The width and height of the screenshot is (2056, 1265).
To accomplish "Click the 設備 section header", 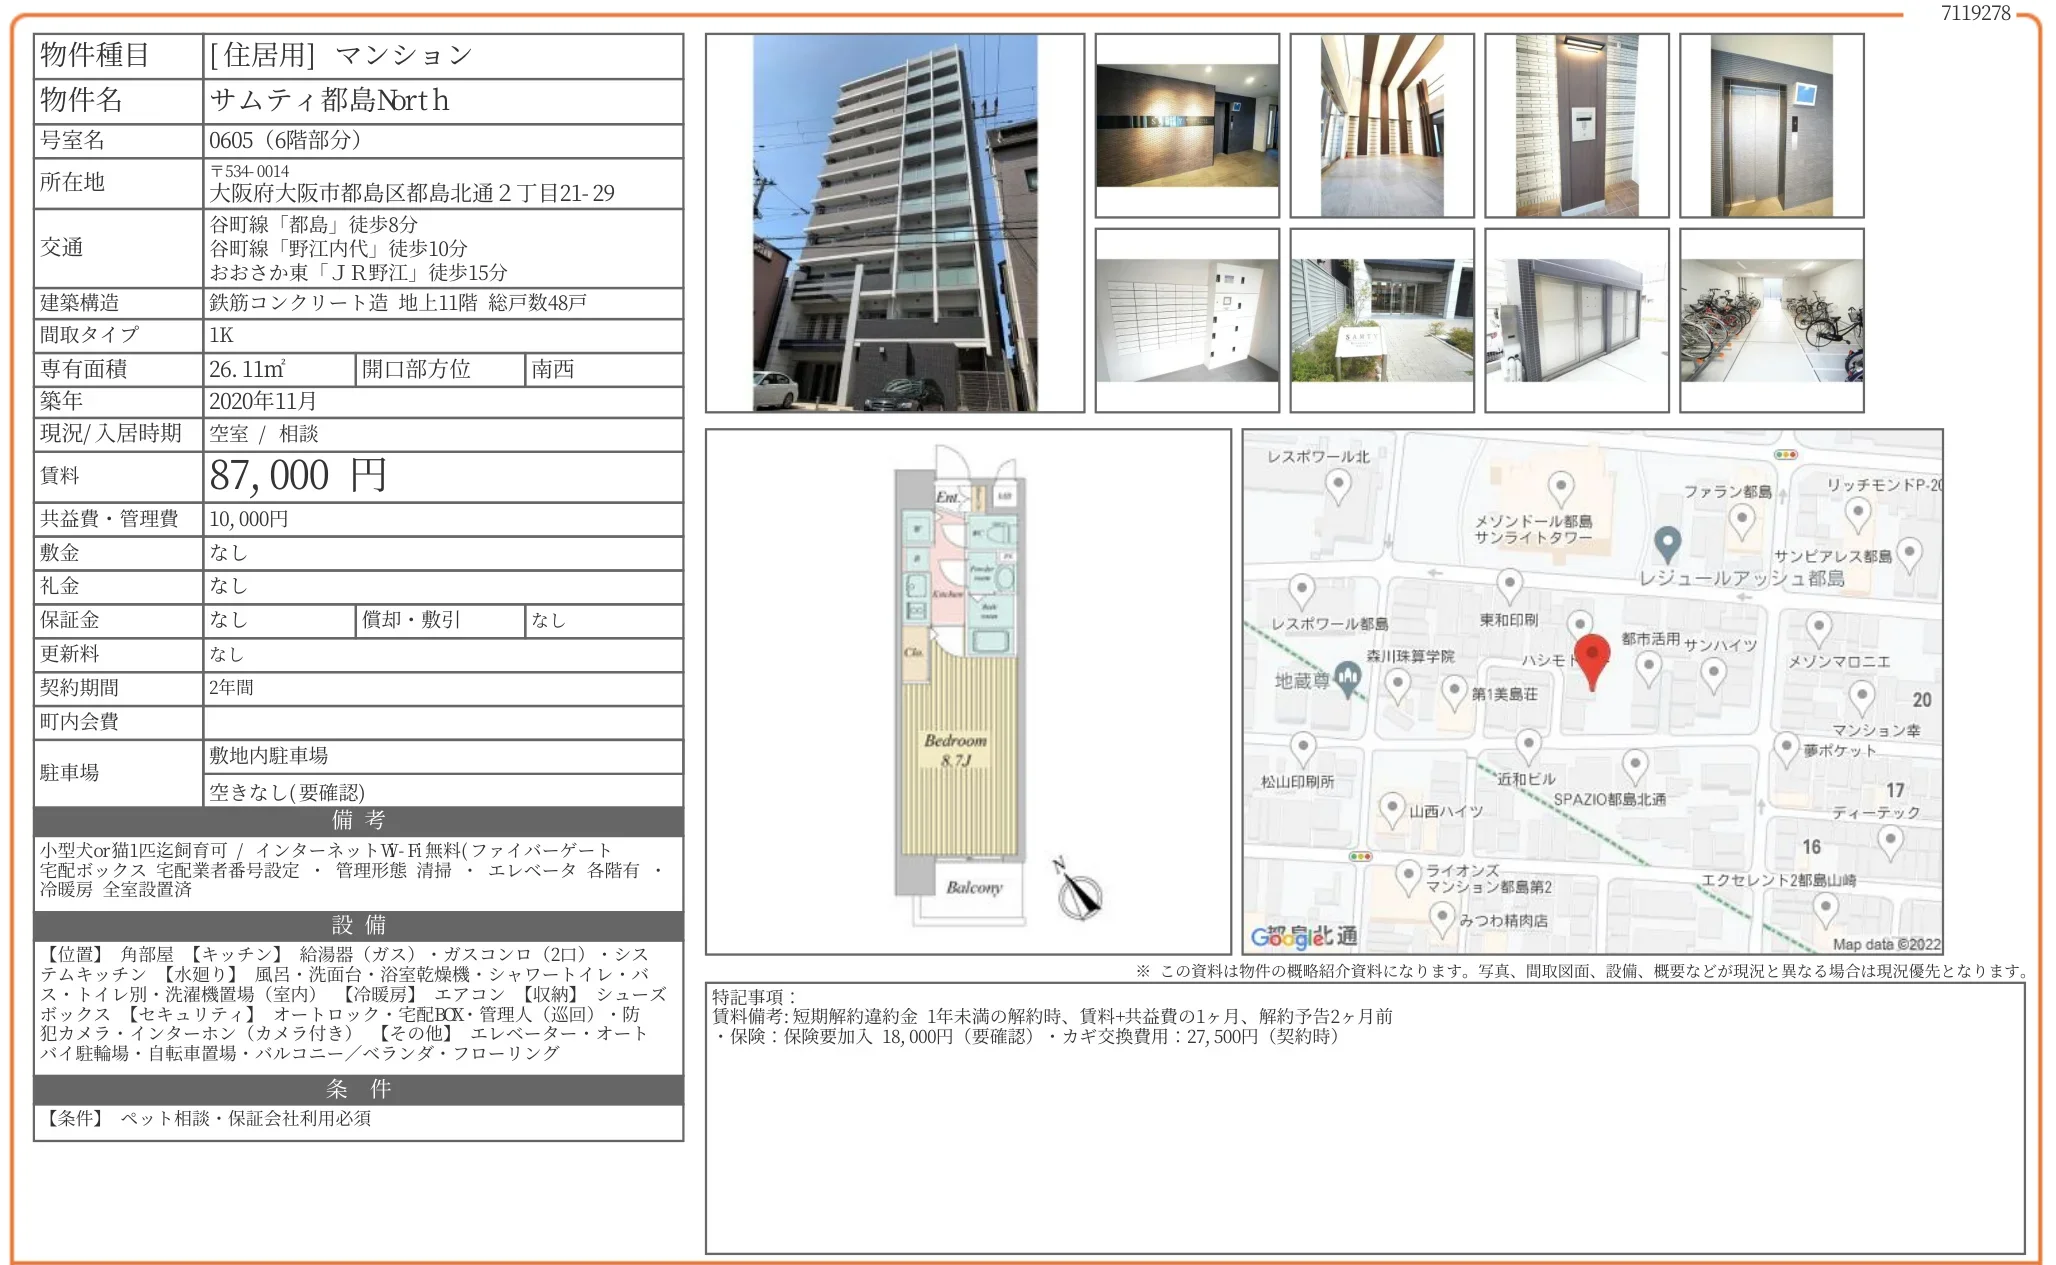I will [358, 925].
